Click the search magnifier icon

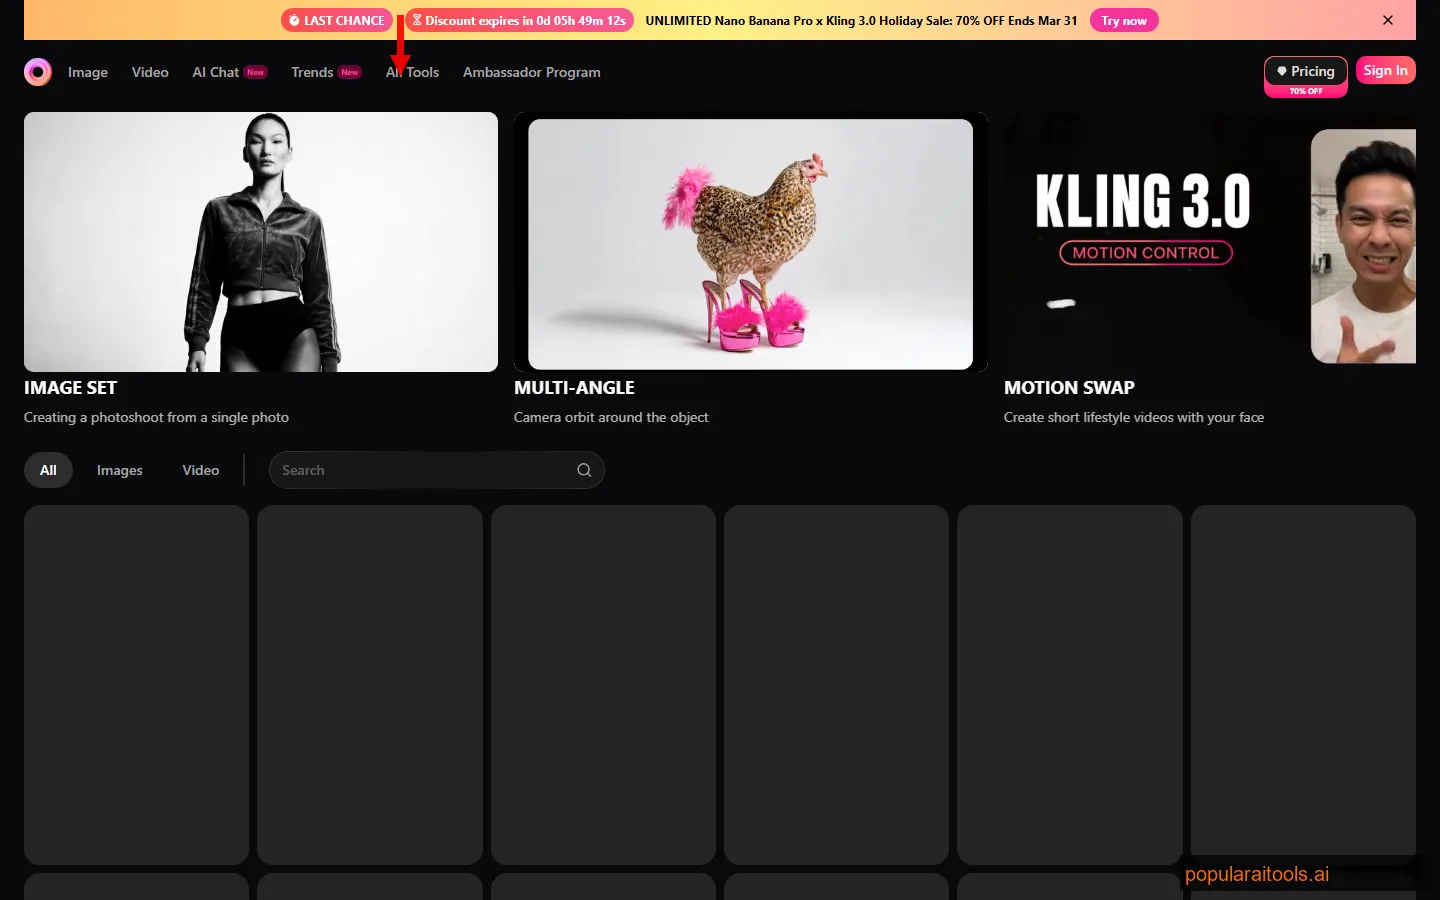(584, 470)
